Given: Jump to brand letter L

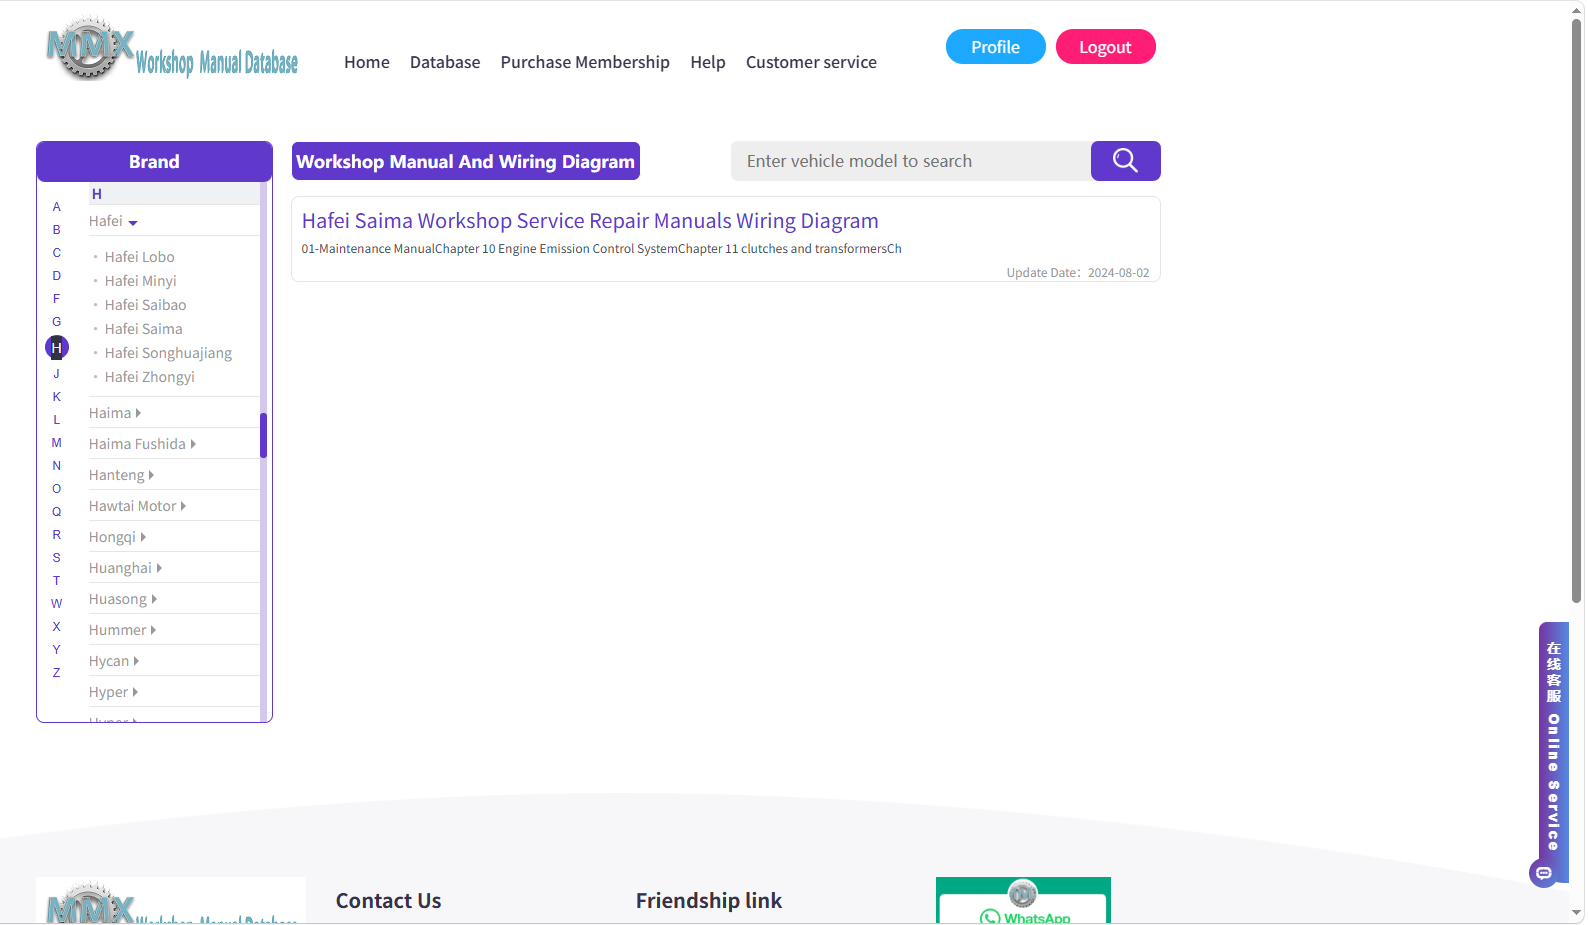Looking at the screenshot, I should [57, 420].
